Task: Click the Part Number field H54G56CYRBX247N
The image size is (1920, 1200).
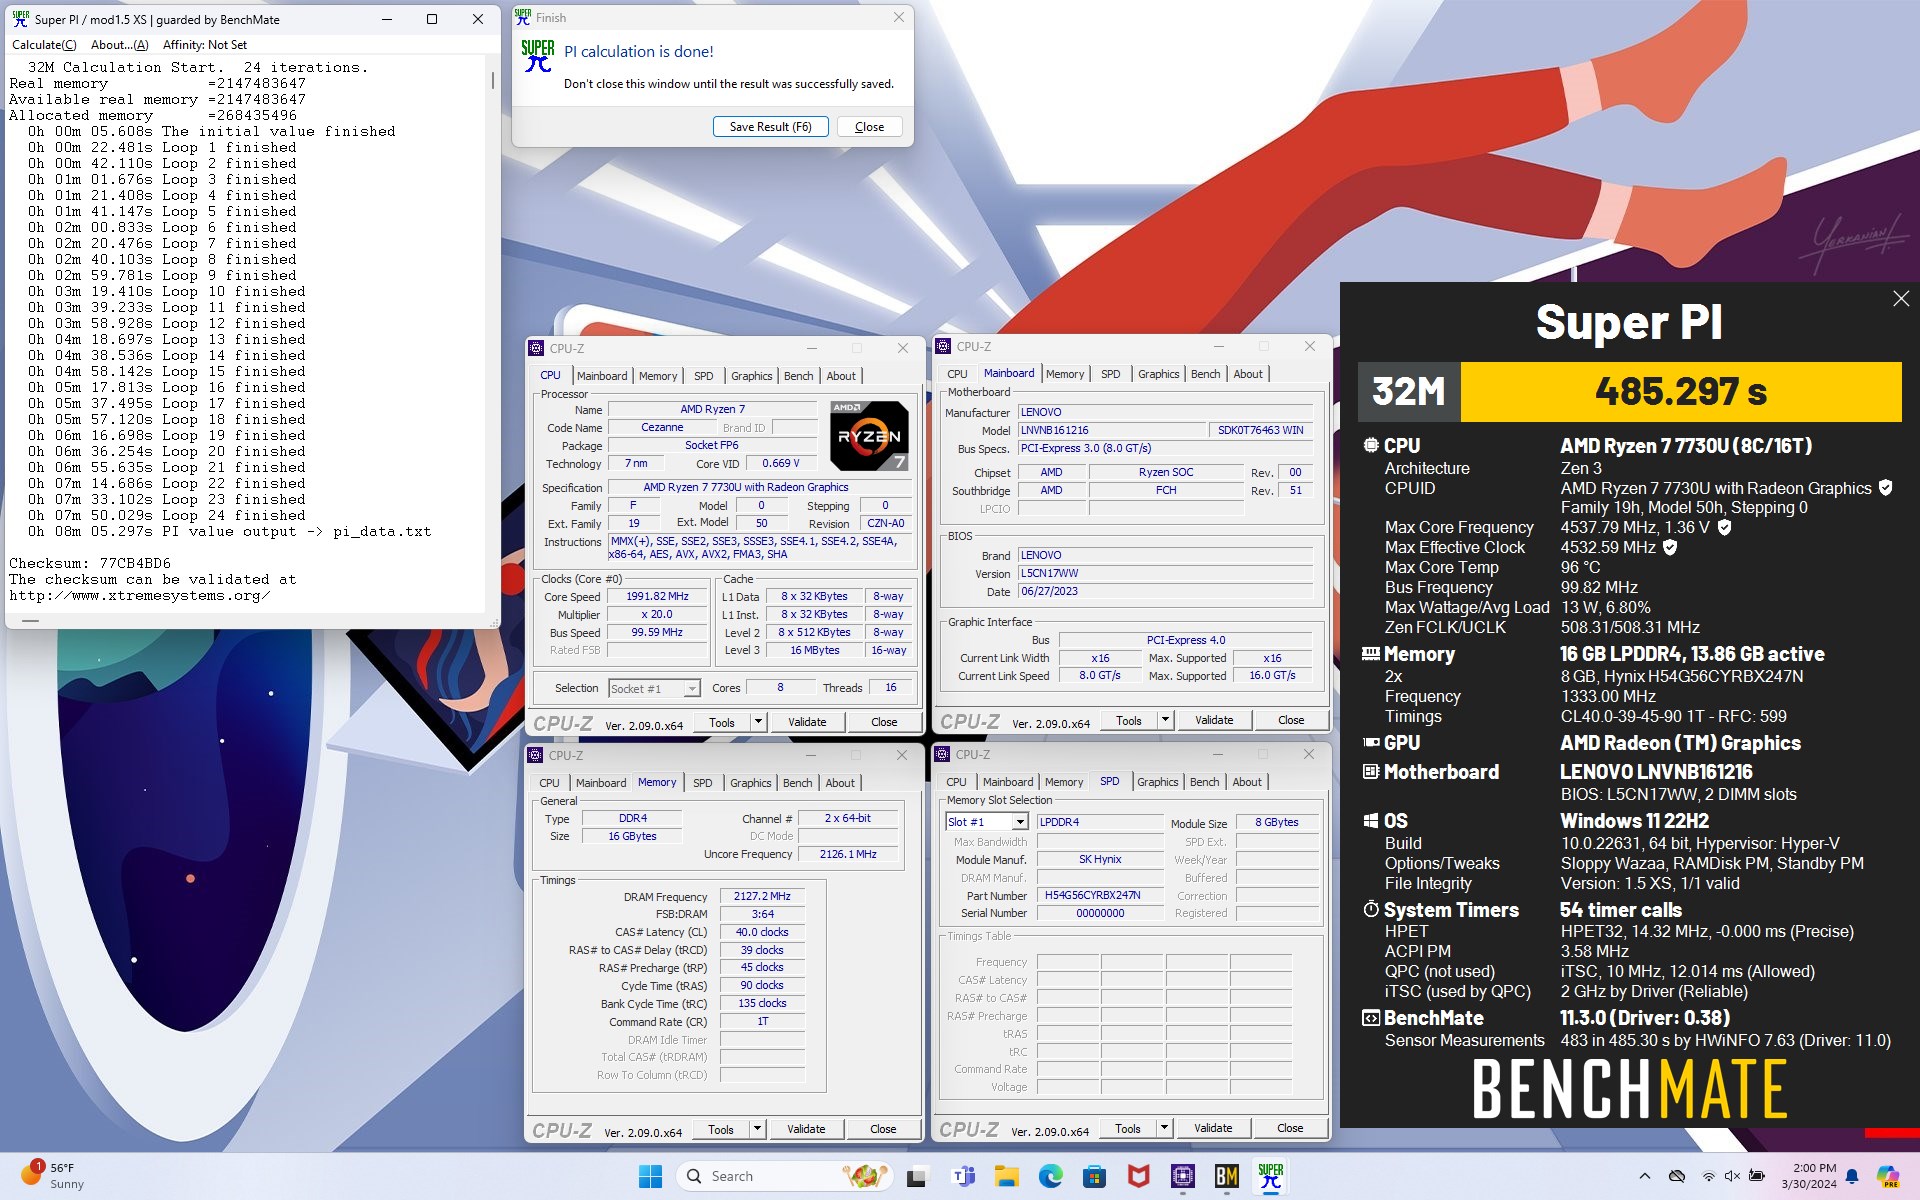Action: point(1100,895)
